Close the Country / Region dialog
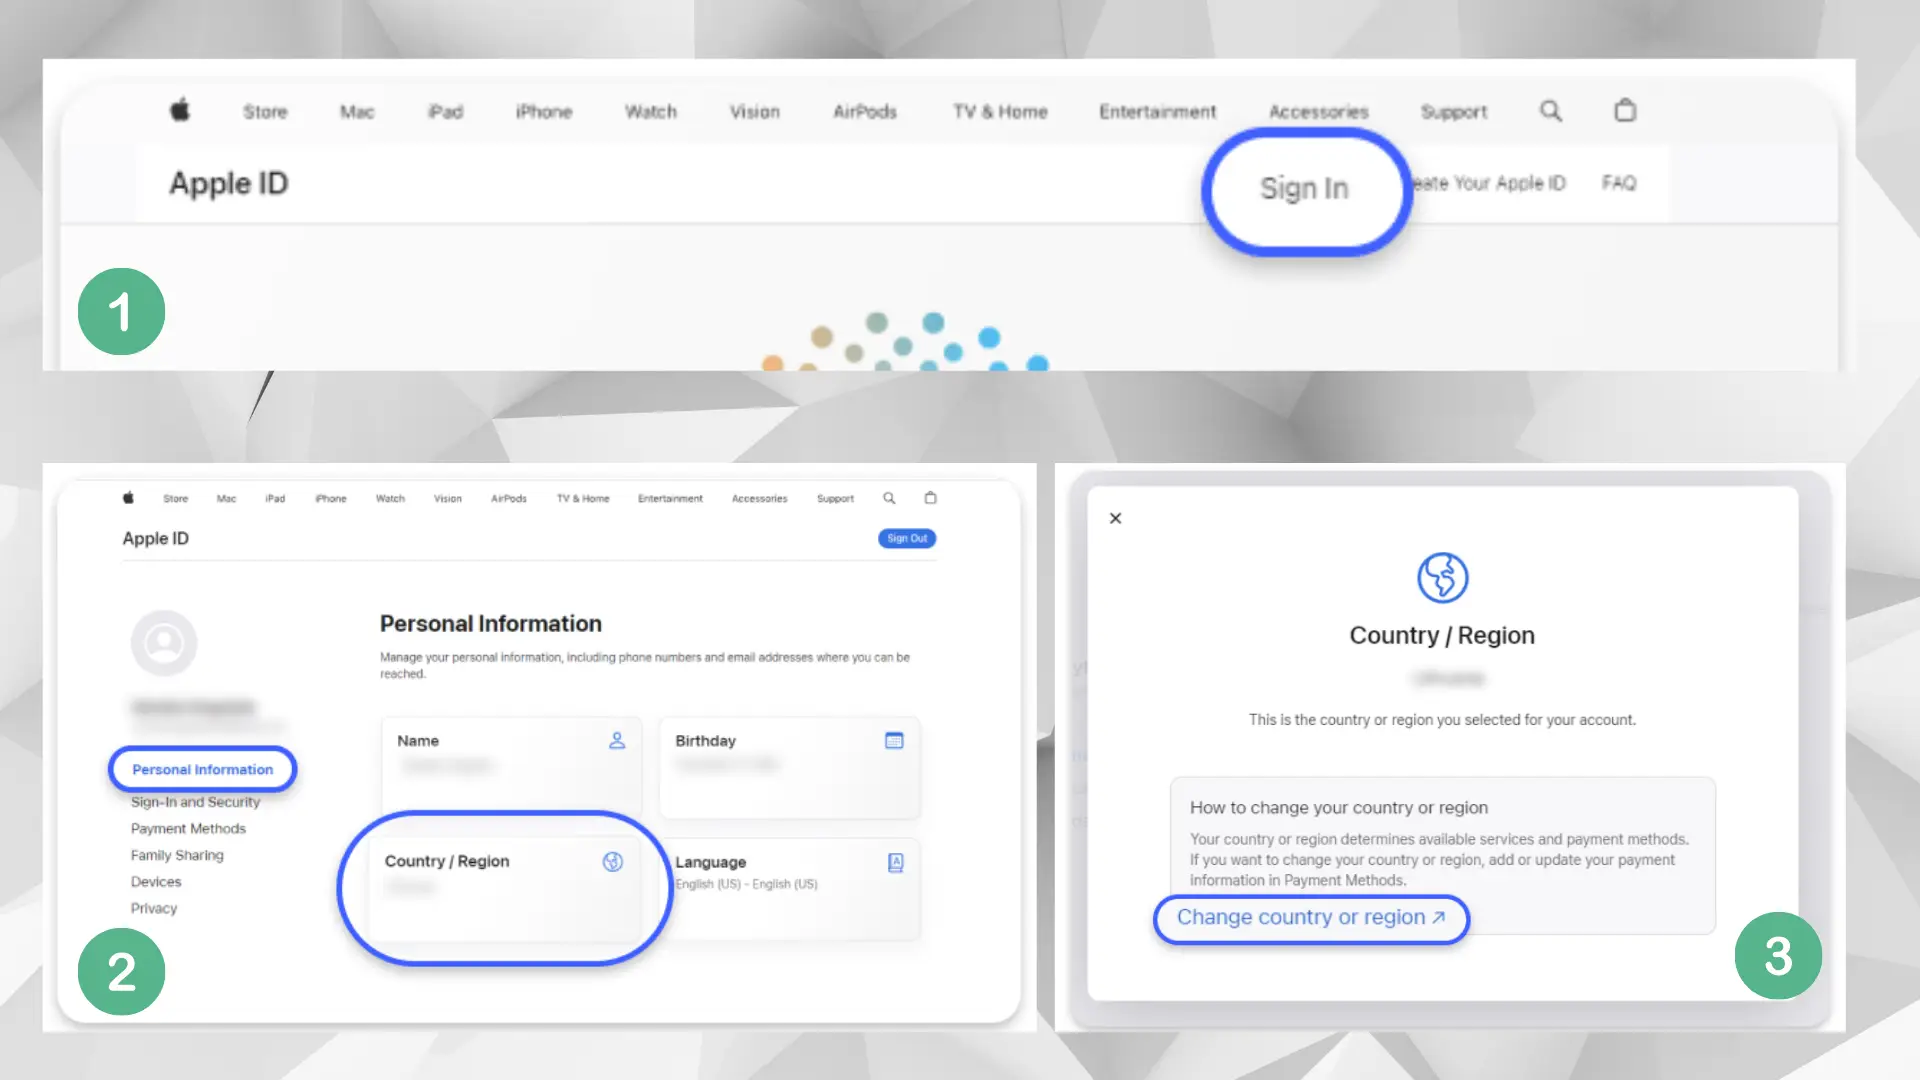 (1115, 518)
